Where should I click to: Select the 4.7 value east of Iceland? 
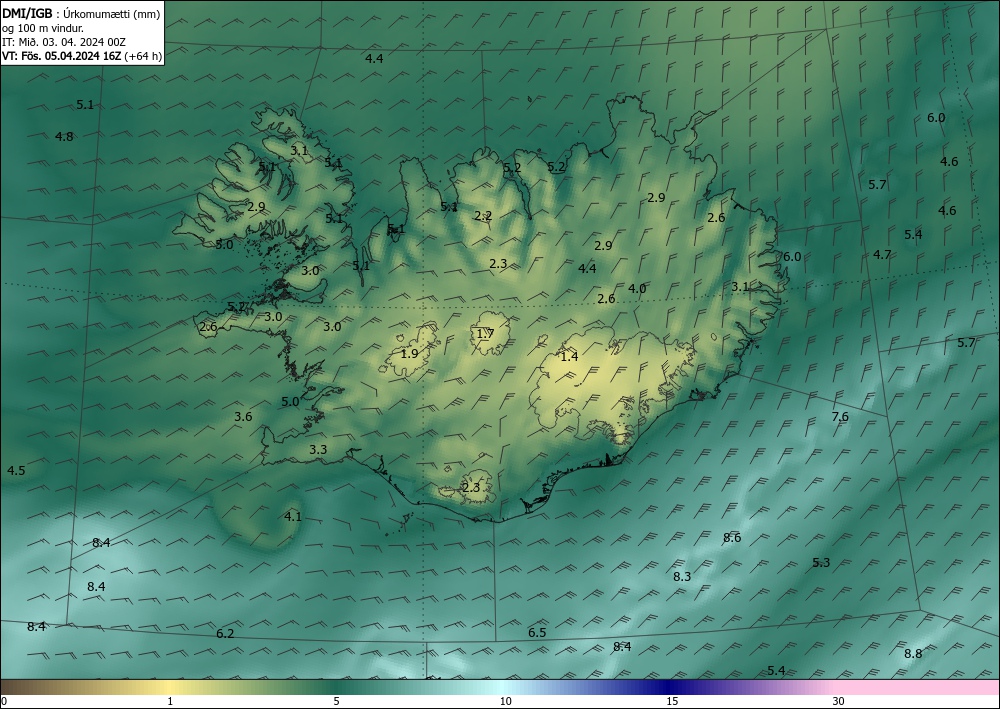click(882, 255)
